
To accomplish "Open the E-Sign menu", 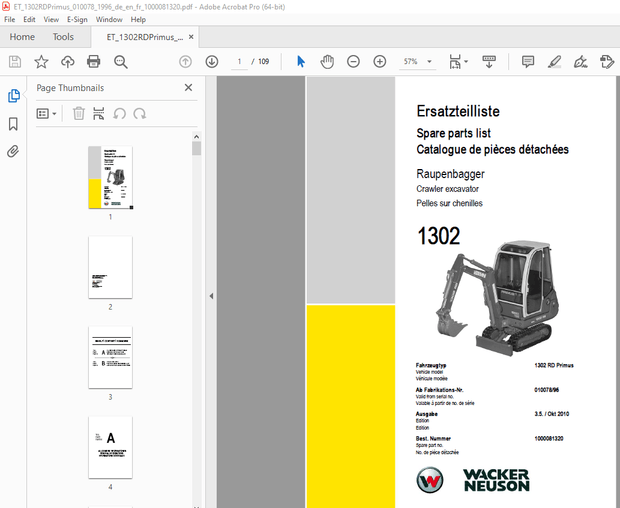I will 77,19.
